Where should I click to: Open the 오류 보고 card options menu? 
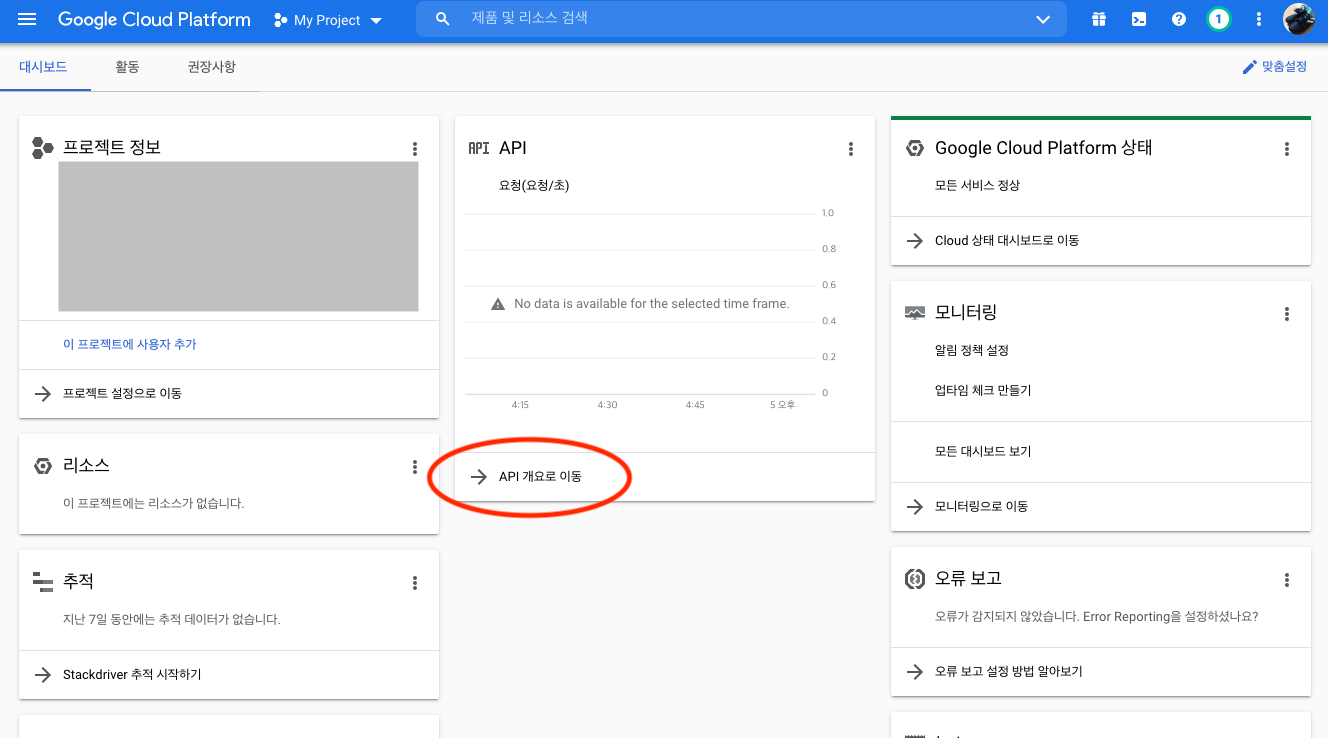click(1287, 580)
